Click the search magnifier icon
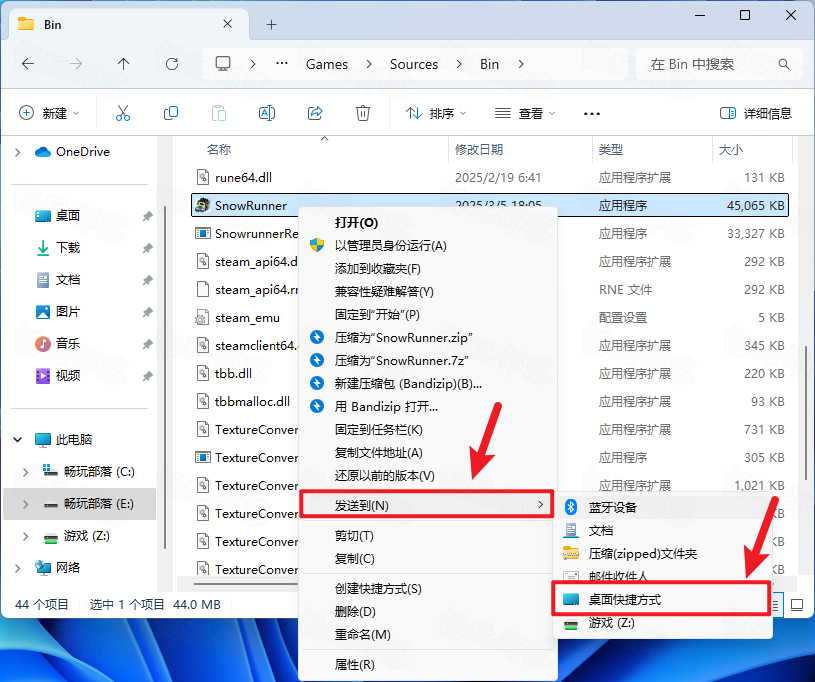This screenshot has height=682, width=815. click(784, 64)
